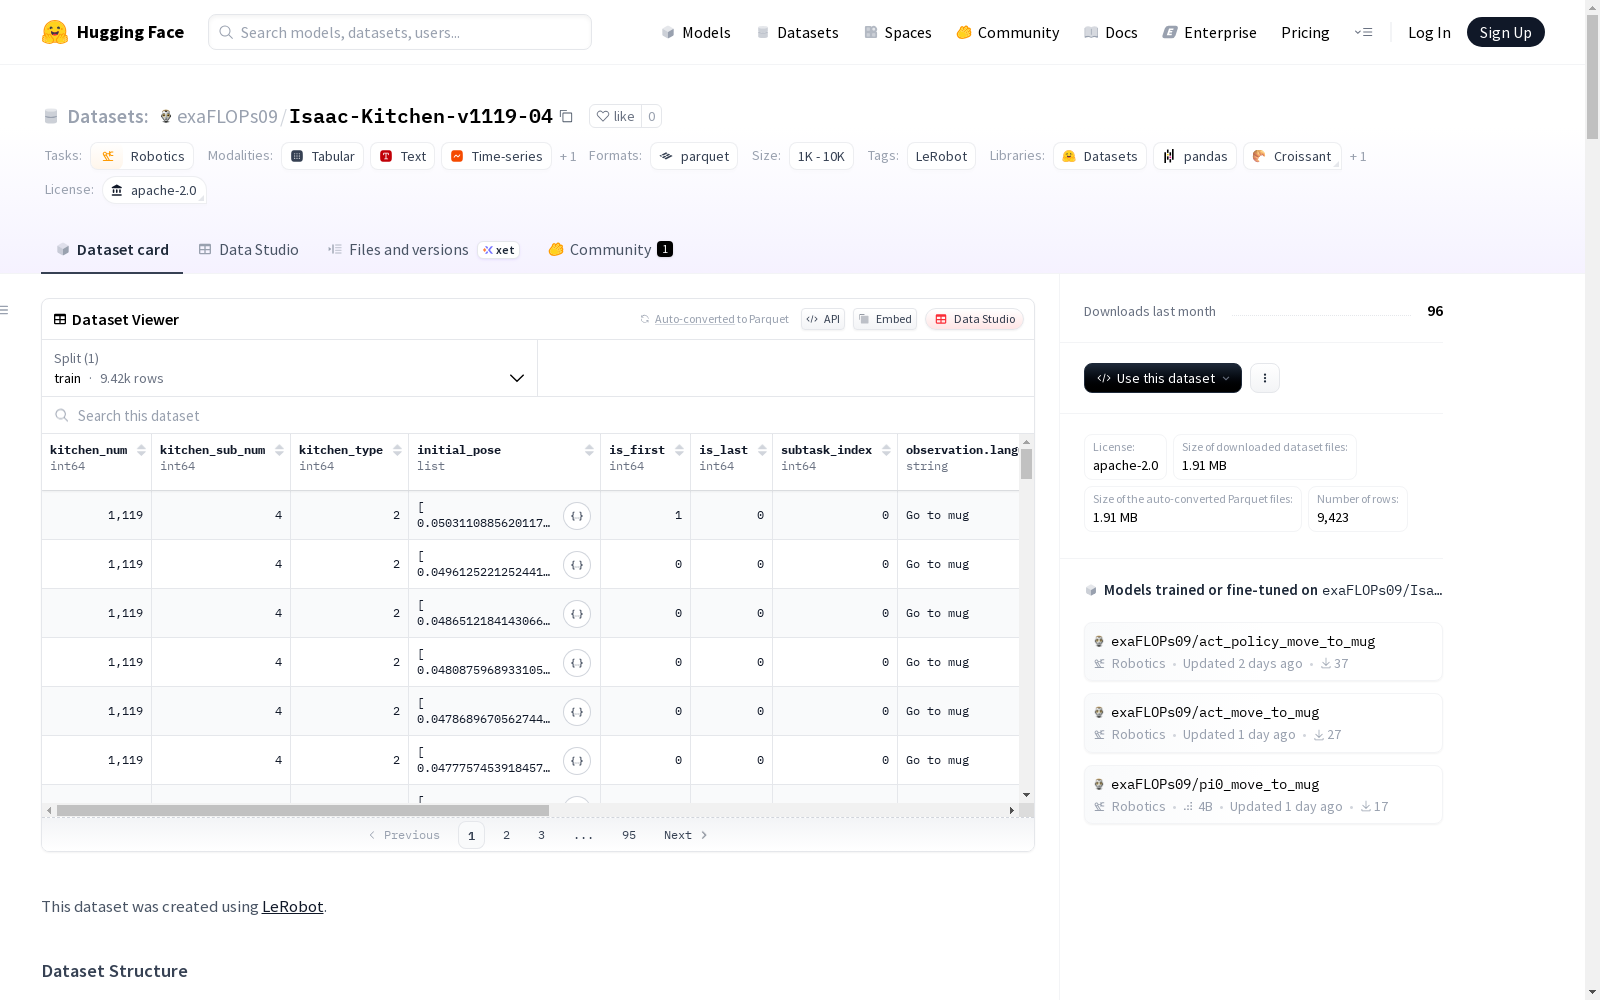The image size is (1600, 1000).
Task: Go to Datasets in navigation bar
Action: 797,32
